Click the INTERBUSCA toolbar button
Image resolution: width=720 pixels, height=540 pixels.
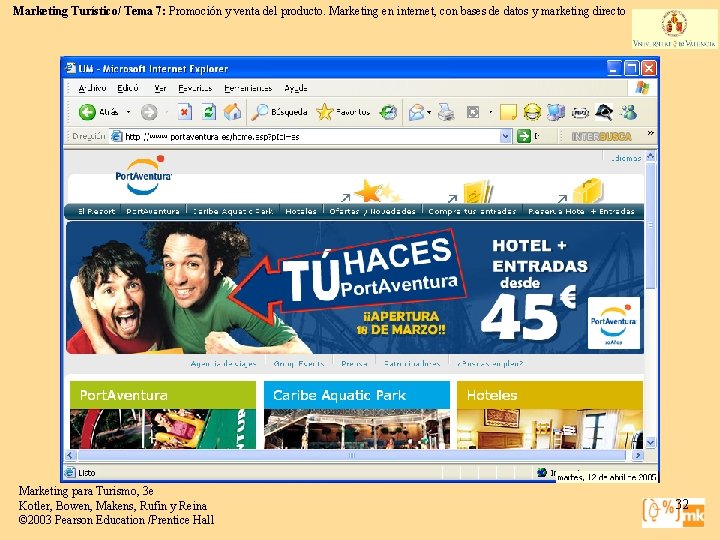click(x=602, y=136)
